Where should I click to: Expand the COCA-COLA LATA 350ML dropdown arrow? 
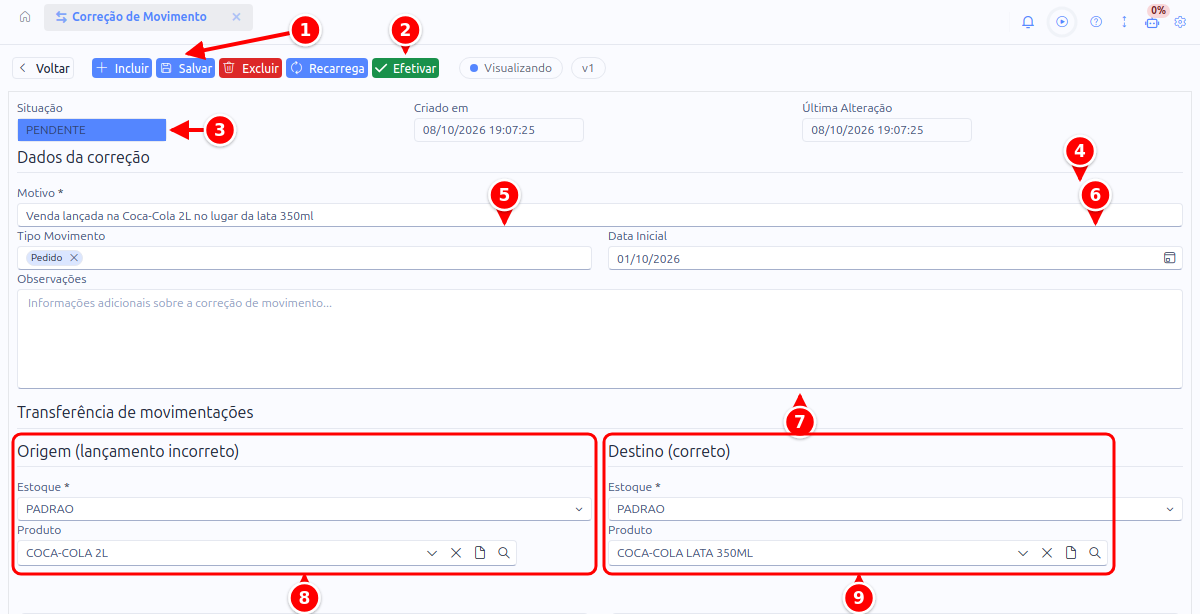1023,553
